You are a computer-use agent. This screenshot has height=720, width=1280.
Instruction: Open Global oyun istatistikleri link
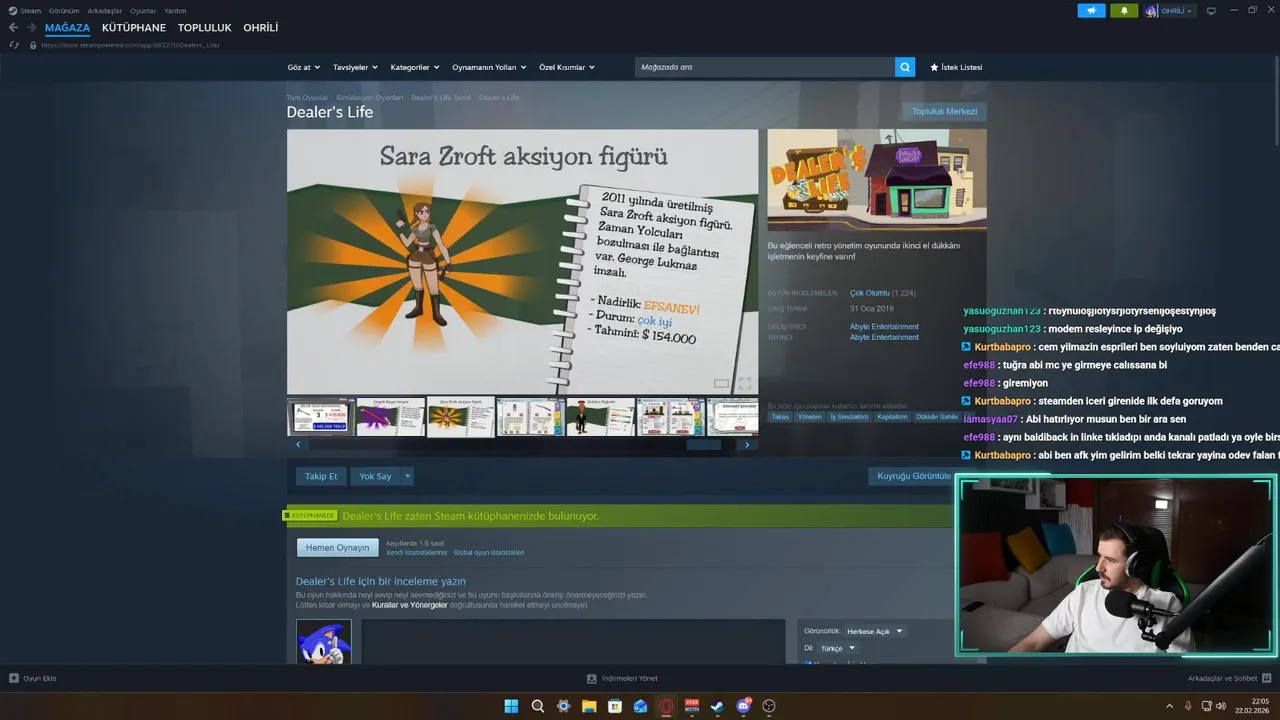pos(489,552)
